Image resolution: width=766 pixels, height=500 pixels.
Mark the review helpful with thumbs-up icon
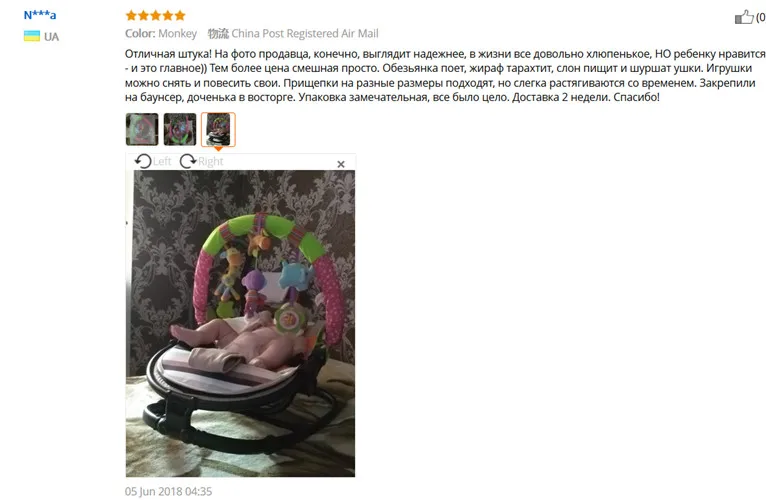click(744, 17)
